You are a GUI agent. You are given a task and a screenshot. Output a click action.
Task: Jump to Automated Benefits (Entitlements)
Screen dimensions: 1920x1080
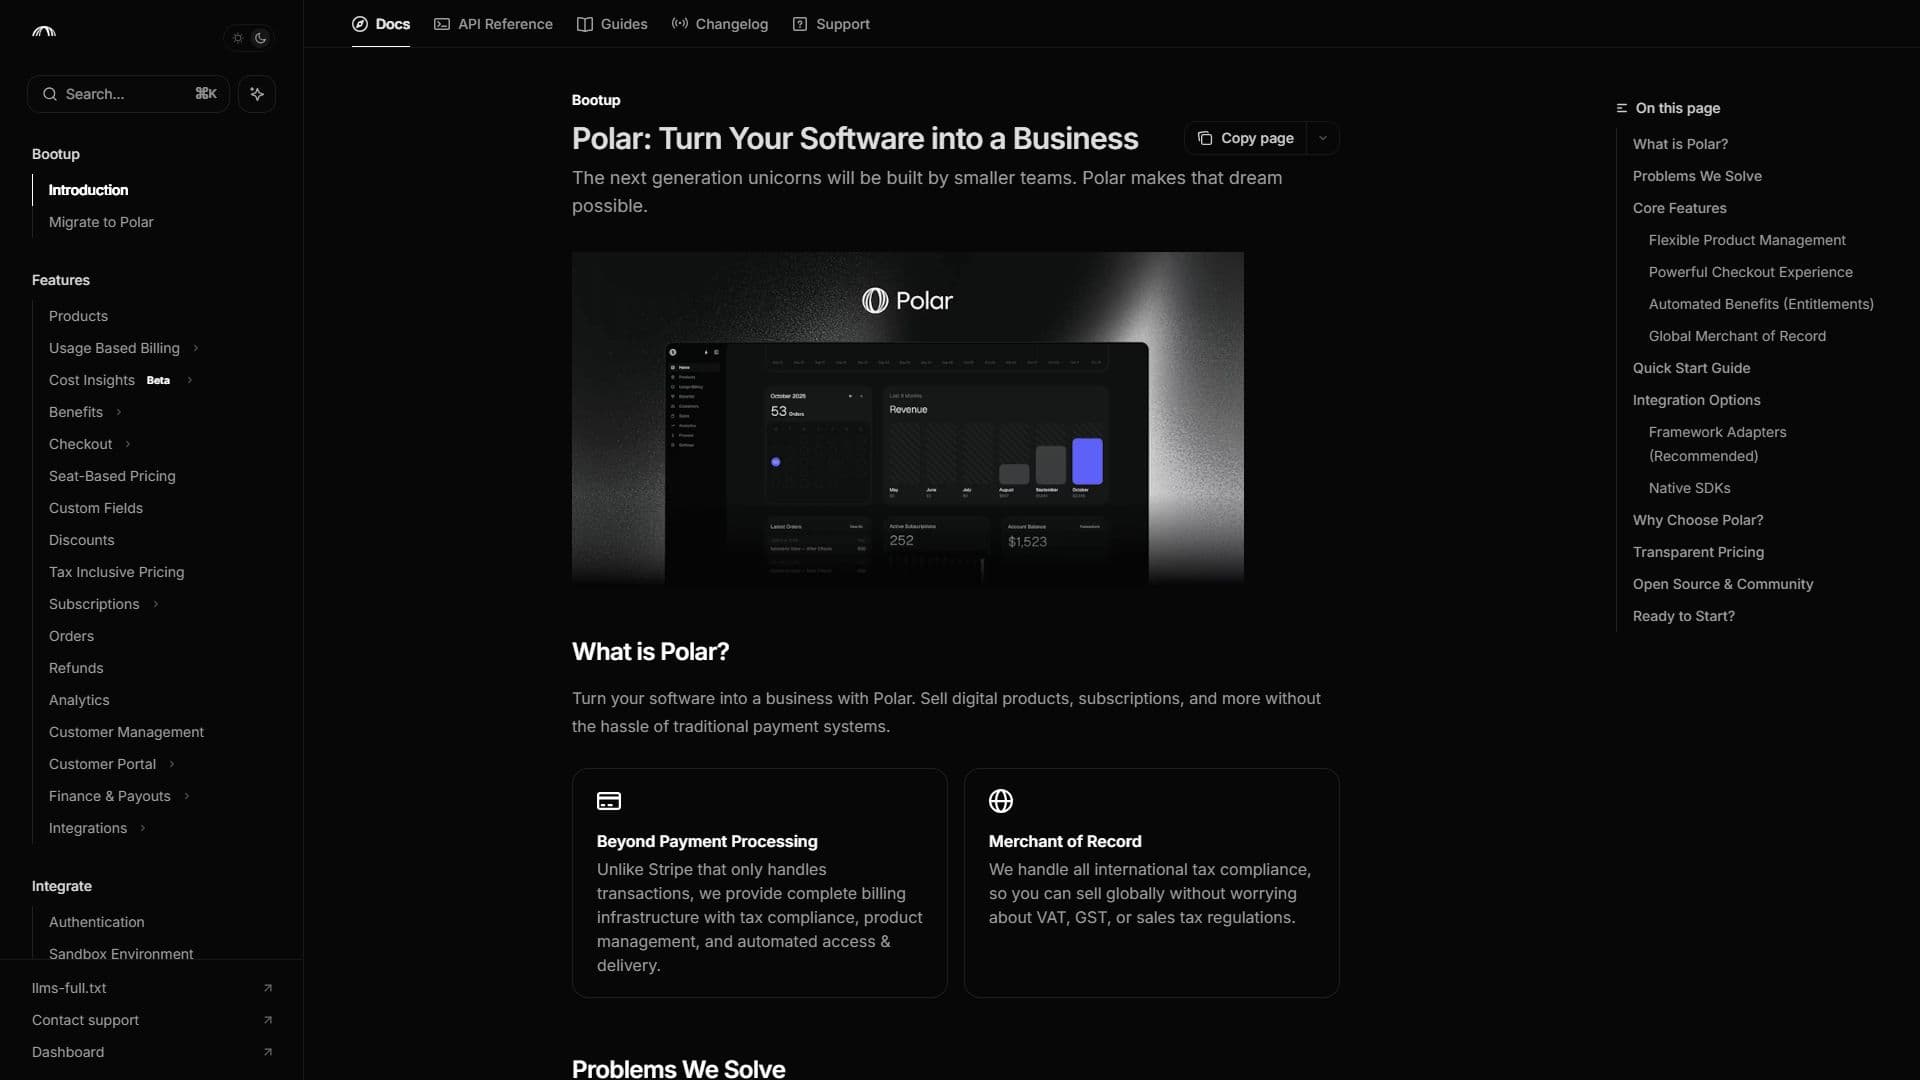click(1761, 304)
